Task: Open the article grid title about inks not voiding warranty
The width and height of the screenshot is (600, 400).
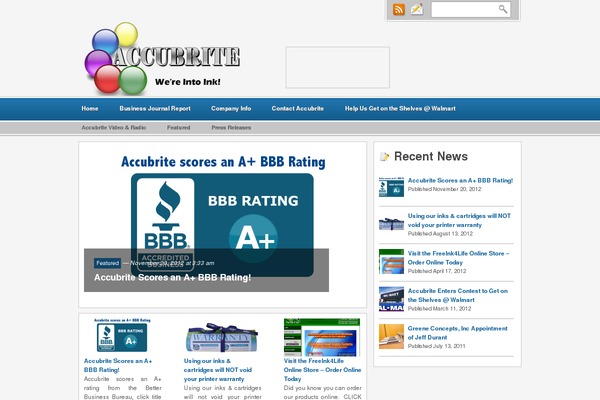Action: pos(218,370)
